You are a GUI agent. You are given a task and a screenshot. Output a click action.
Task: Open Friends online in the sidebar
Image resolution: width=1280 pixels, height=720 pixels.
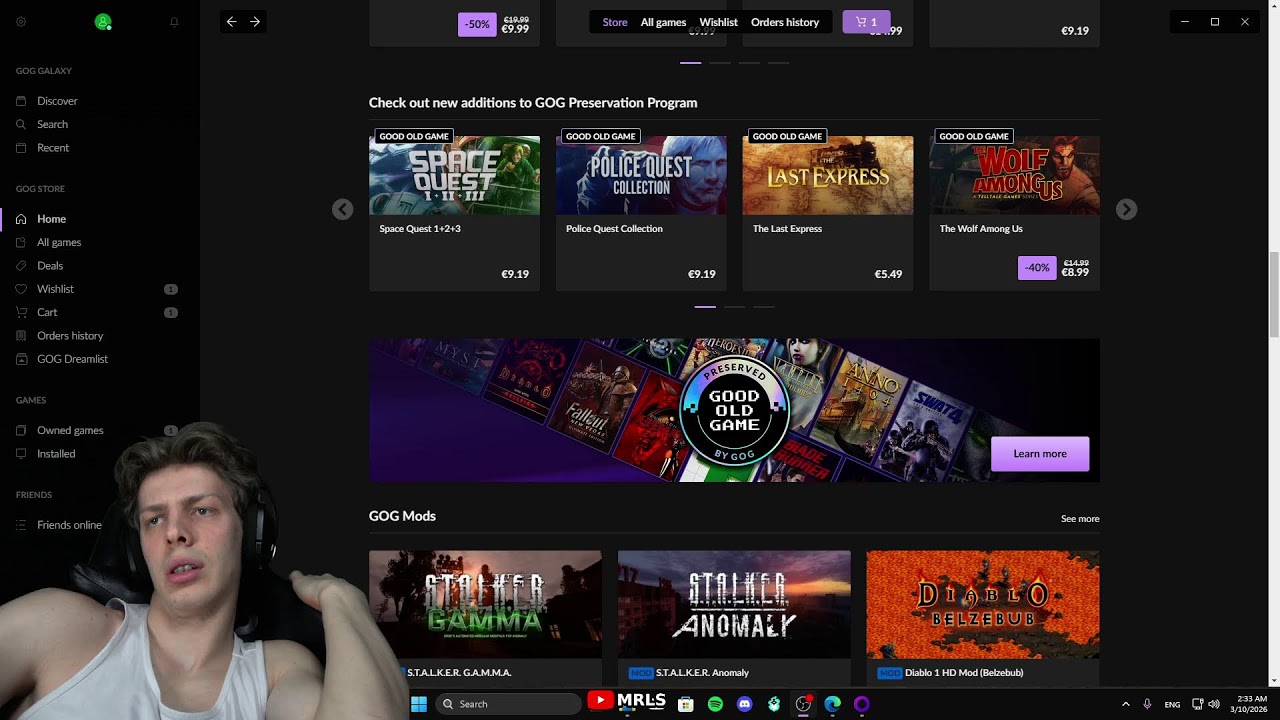69,525
